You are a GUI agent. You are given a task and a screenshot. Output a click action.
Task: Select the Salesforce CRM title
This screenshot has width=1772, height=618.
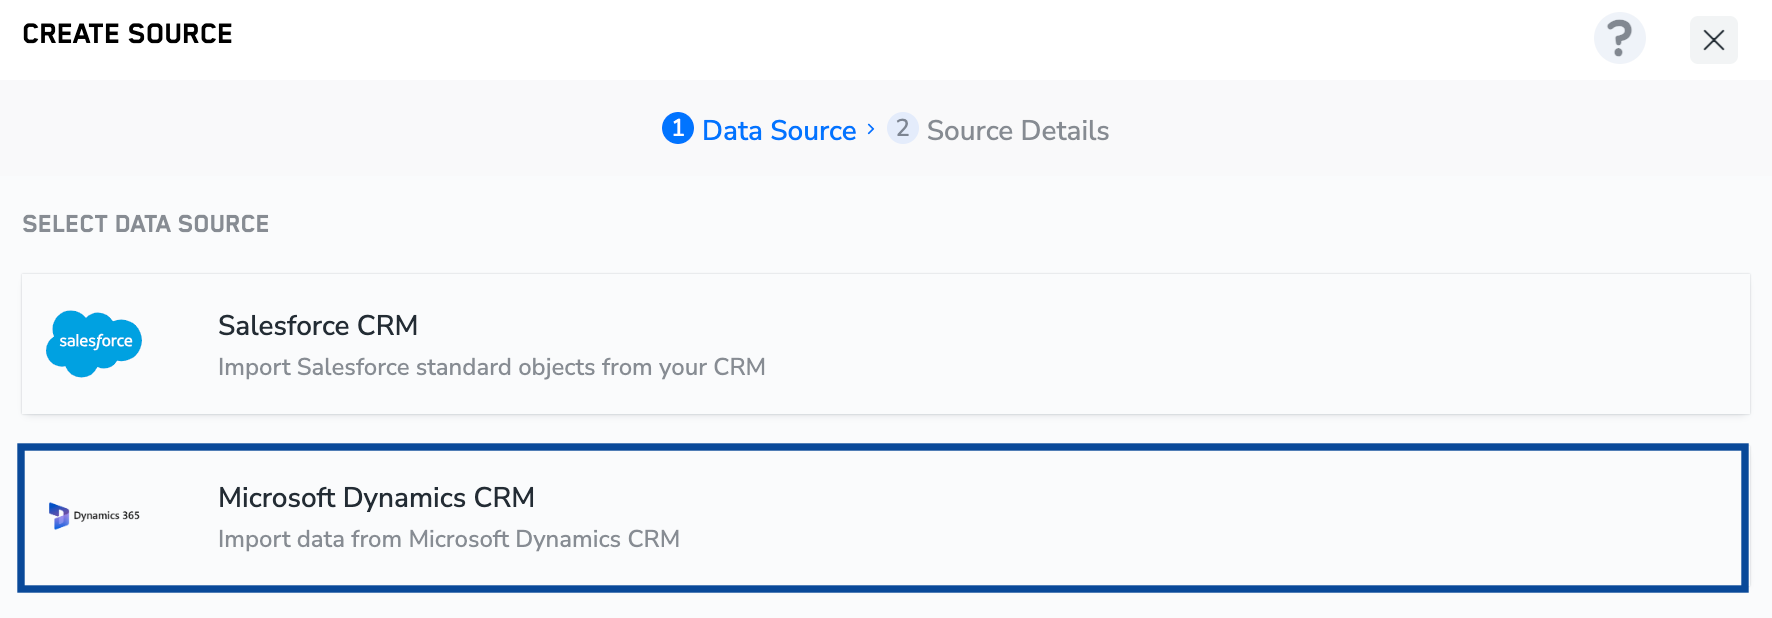tap(318, 326)
